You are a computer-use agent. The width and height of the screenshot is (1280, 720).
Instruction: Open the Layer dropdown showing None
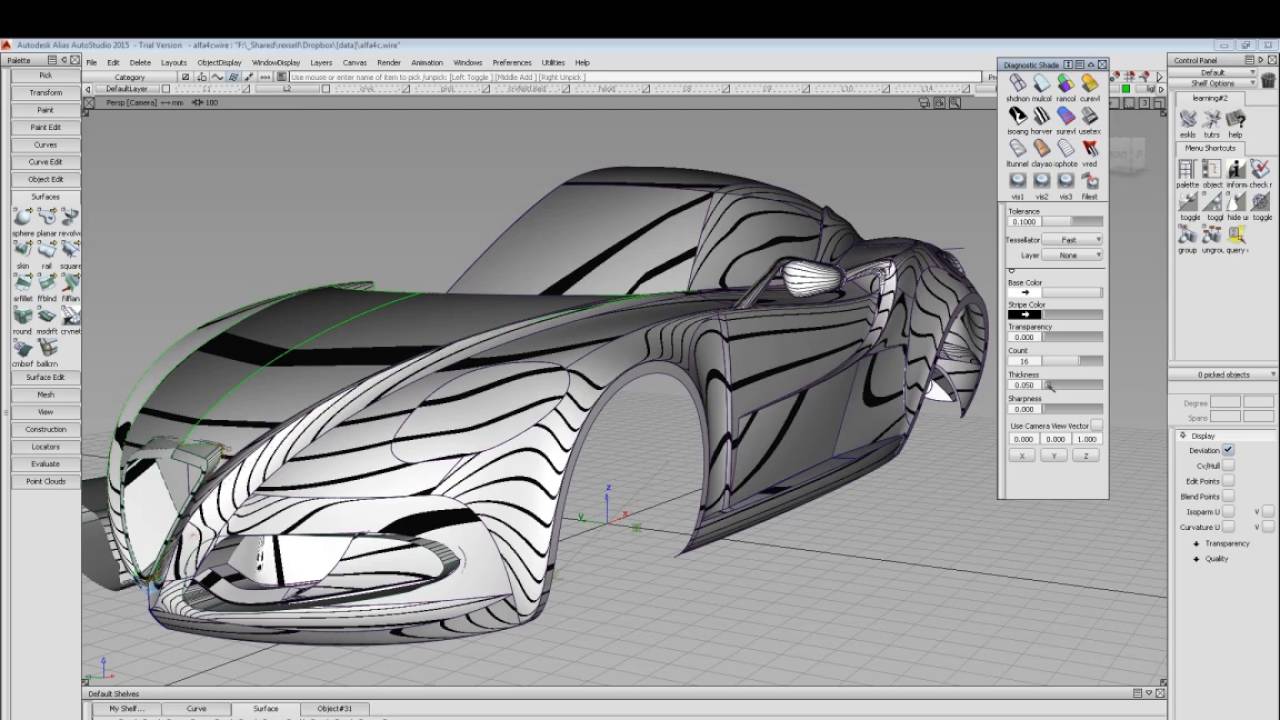coord(1072,255)
